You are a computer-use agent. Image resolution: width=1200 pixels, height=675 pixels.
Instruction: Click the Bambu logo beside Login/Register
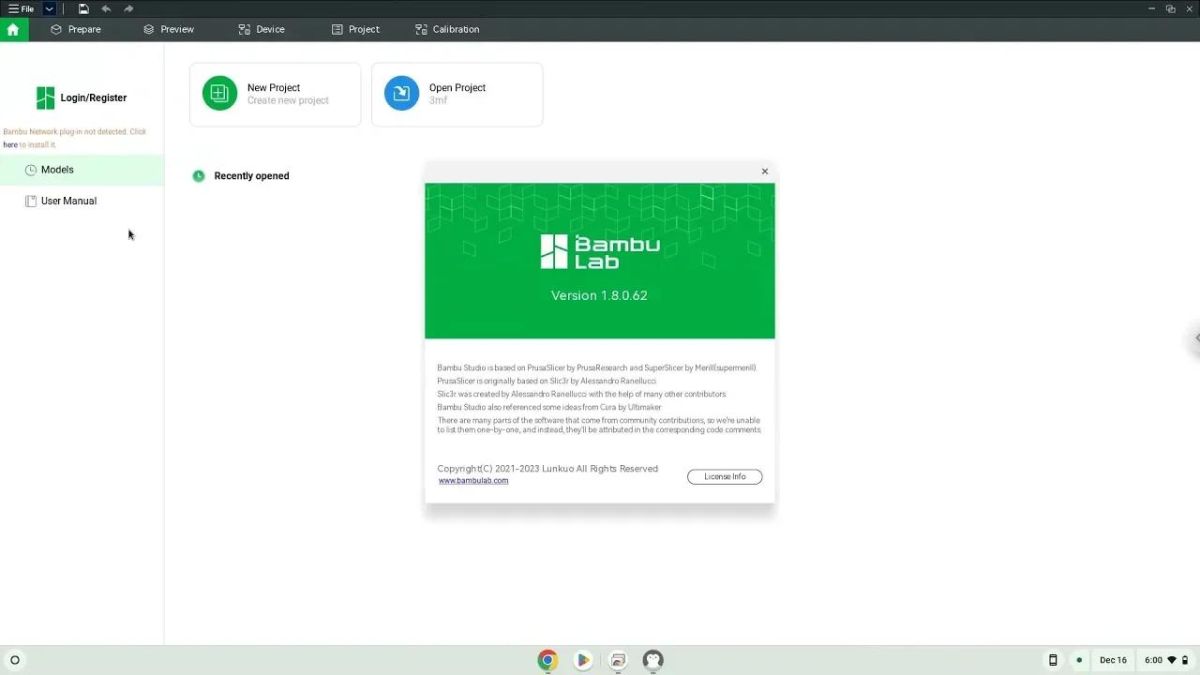[45, 98]
